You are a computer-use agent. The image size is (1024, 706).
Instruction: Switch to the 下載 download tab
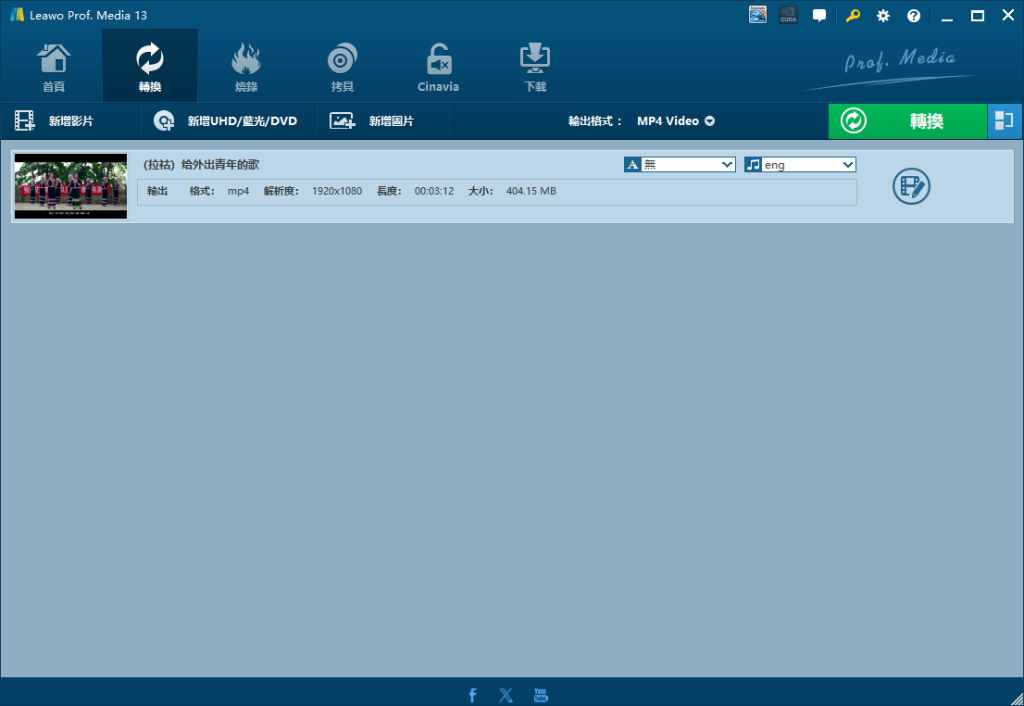click(535, 67)
